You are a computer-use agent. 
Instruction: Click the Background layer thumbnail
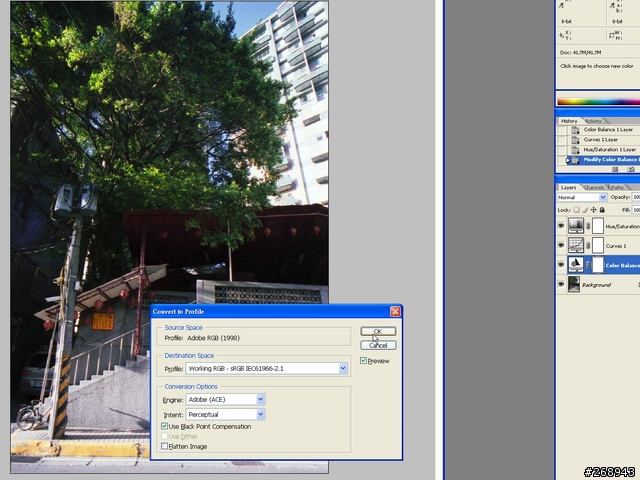click(574, 284)
